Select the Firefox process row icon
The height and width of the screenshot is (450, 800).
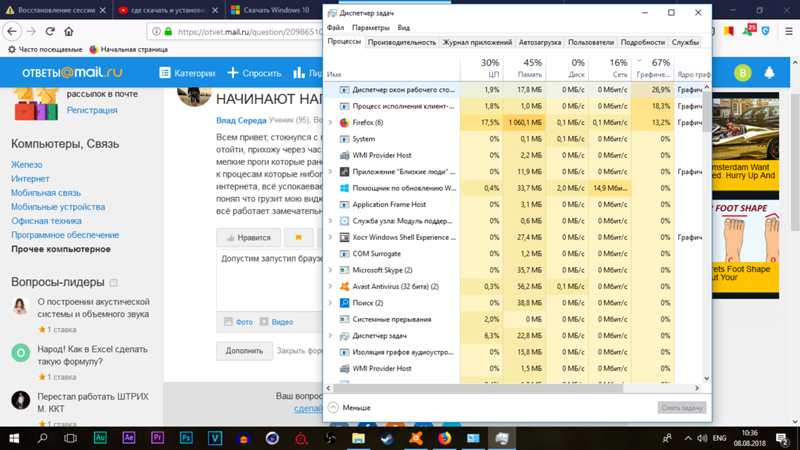(x=344, y=122)
